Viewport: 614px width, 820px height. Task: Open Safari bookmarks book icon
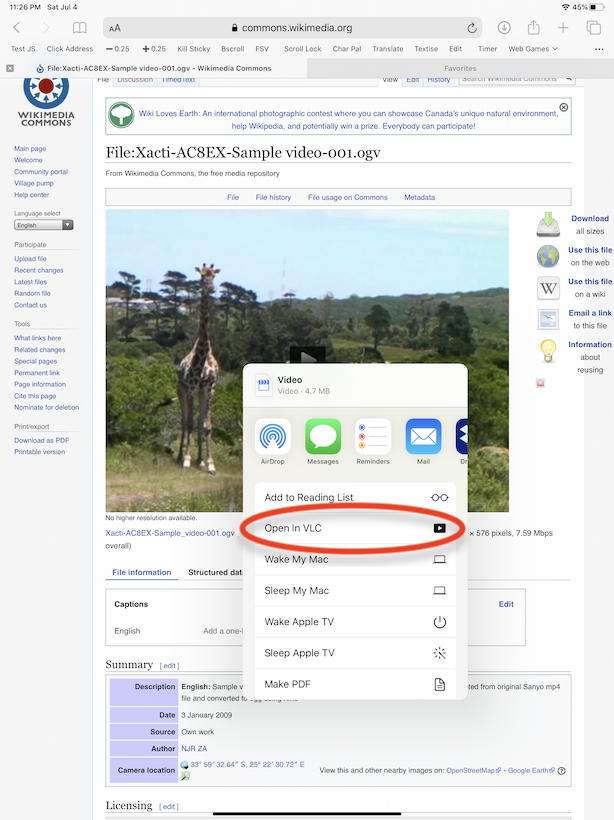pos(79,28)
